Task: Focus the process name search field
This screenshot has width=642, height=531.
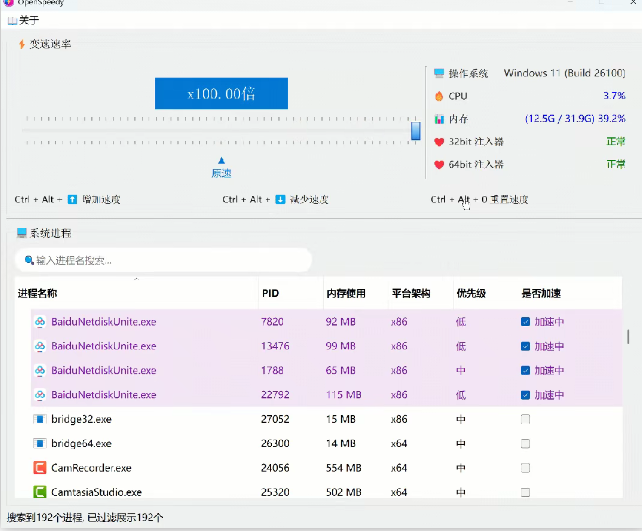Action: (164, 260)
